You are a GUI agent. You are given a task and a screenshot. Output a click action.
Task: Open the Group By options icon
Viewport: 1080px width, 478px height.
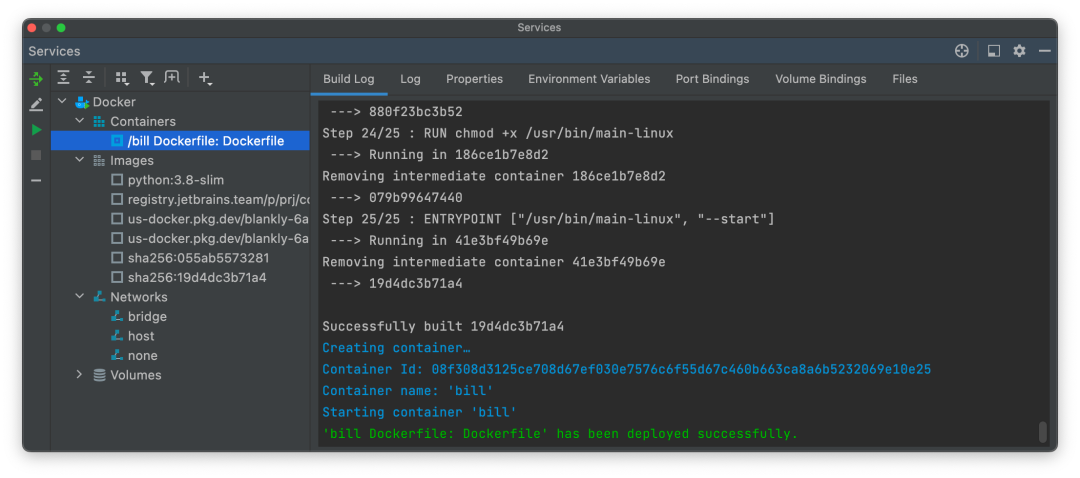pyautogui.click(x=122, y=78)
